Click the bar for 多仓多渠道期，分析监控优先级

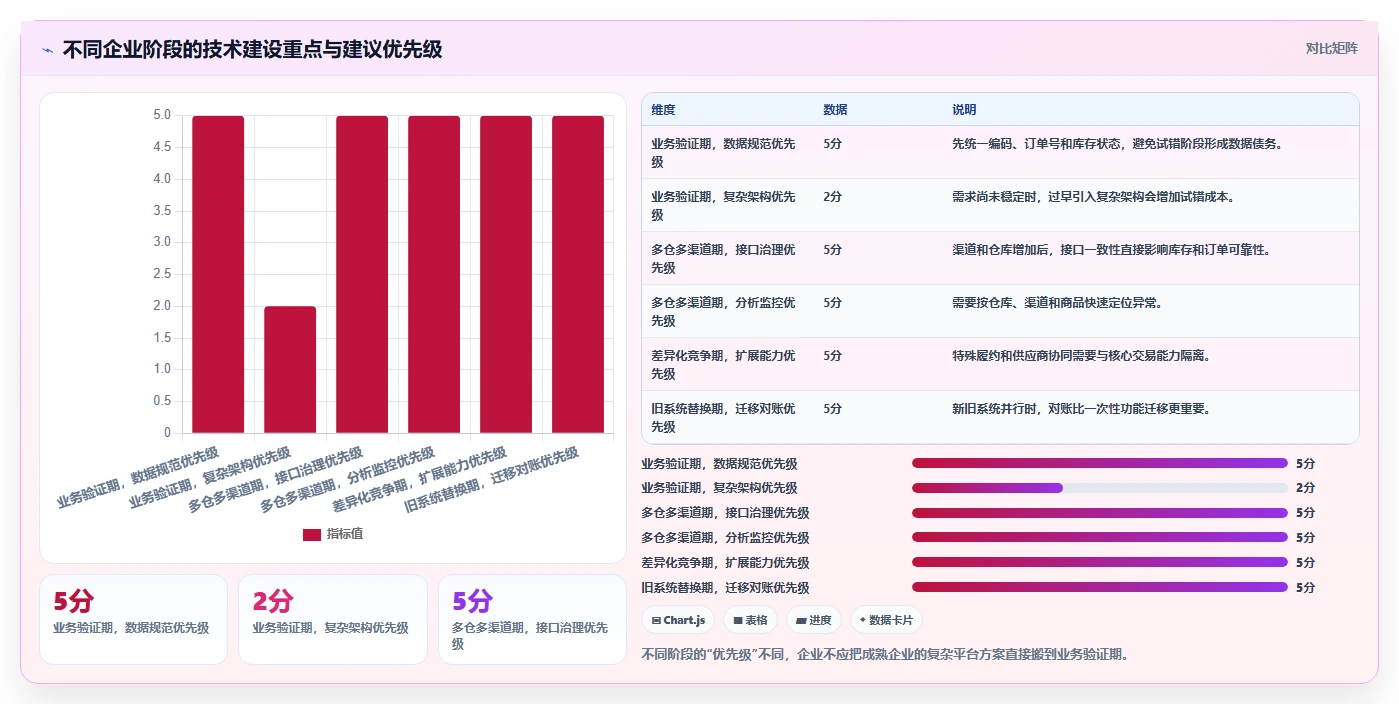coord(434,274)
